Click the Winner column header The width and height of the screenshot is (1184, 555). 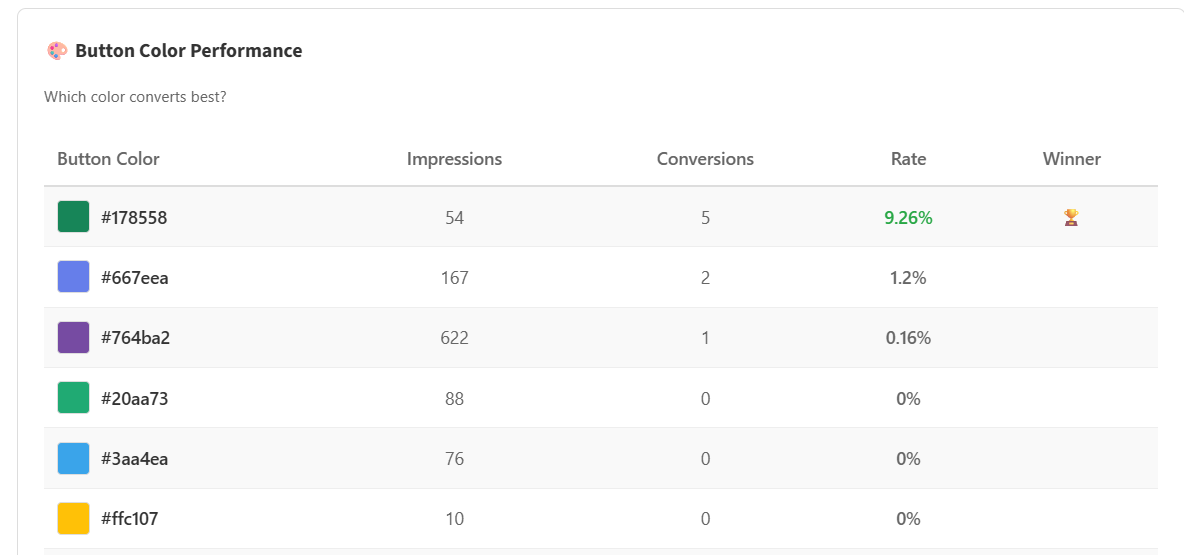click(x=1071, y=159)
